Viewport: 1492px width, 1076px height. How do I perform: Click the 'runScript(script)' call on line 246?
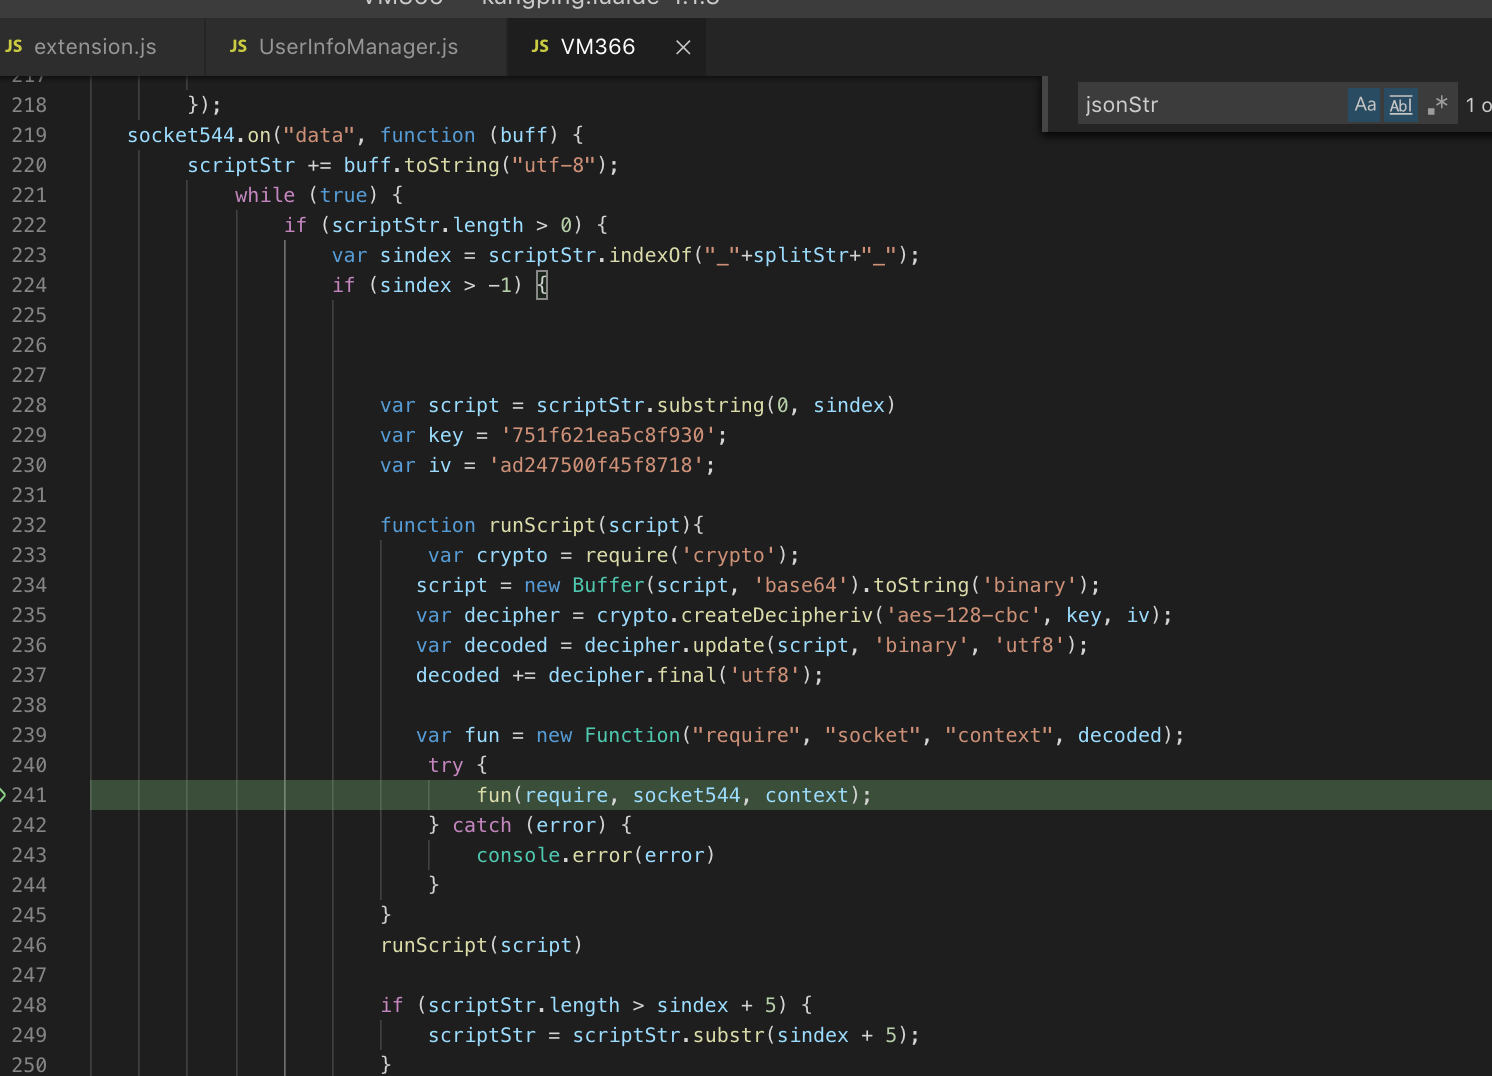pos(482,945)
